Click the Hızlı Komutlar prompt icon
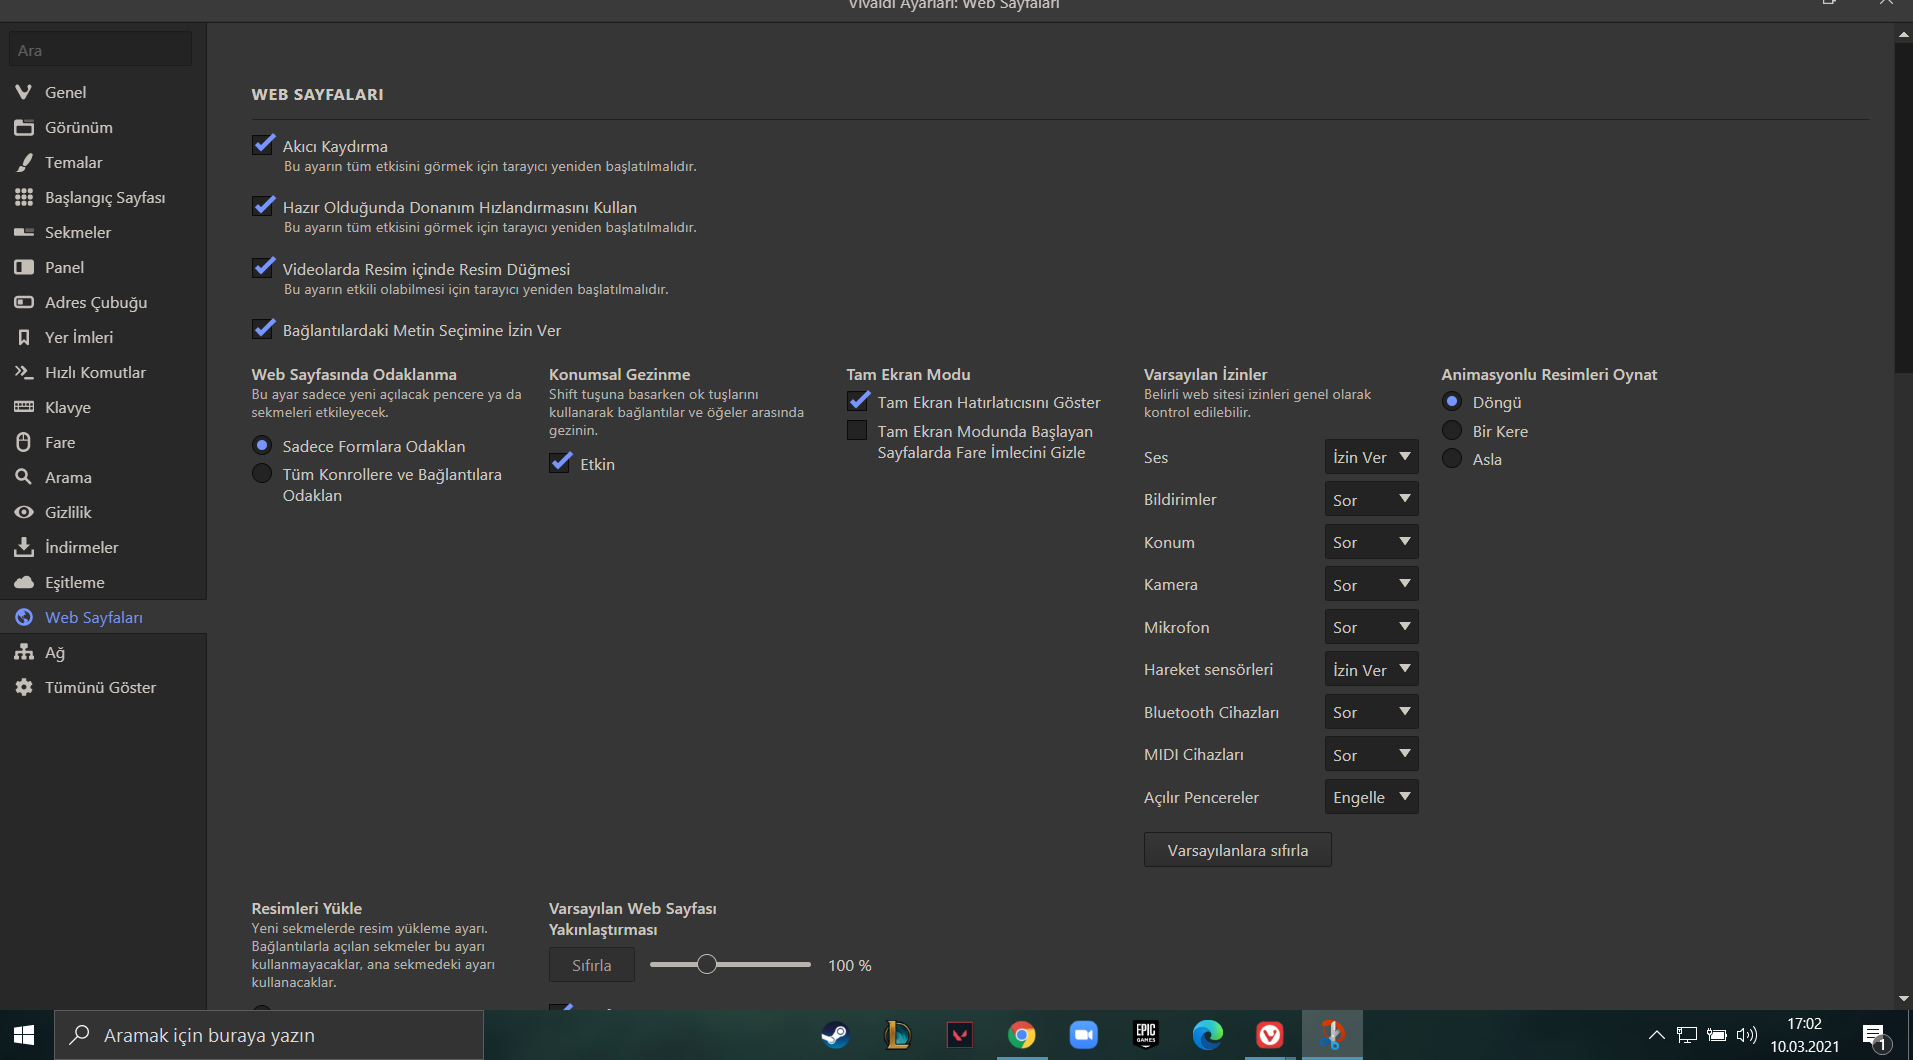 click(x=24, y=372)
